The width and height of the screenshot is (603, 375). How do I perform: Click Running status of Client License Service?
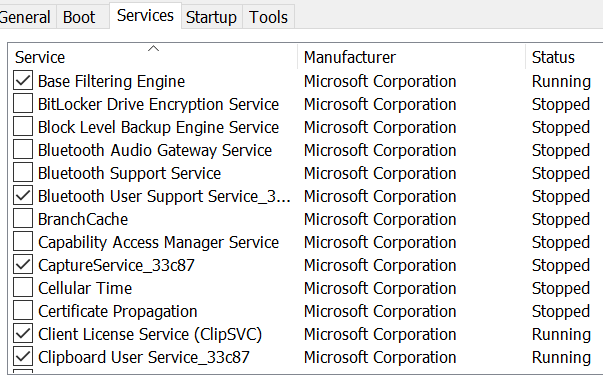[x=561, y=335]
